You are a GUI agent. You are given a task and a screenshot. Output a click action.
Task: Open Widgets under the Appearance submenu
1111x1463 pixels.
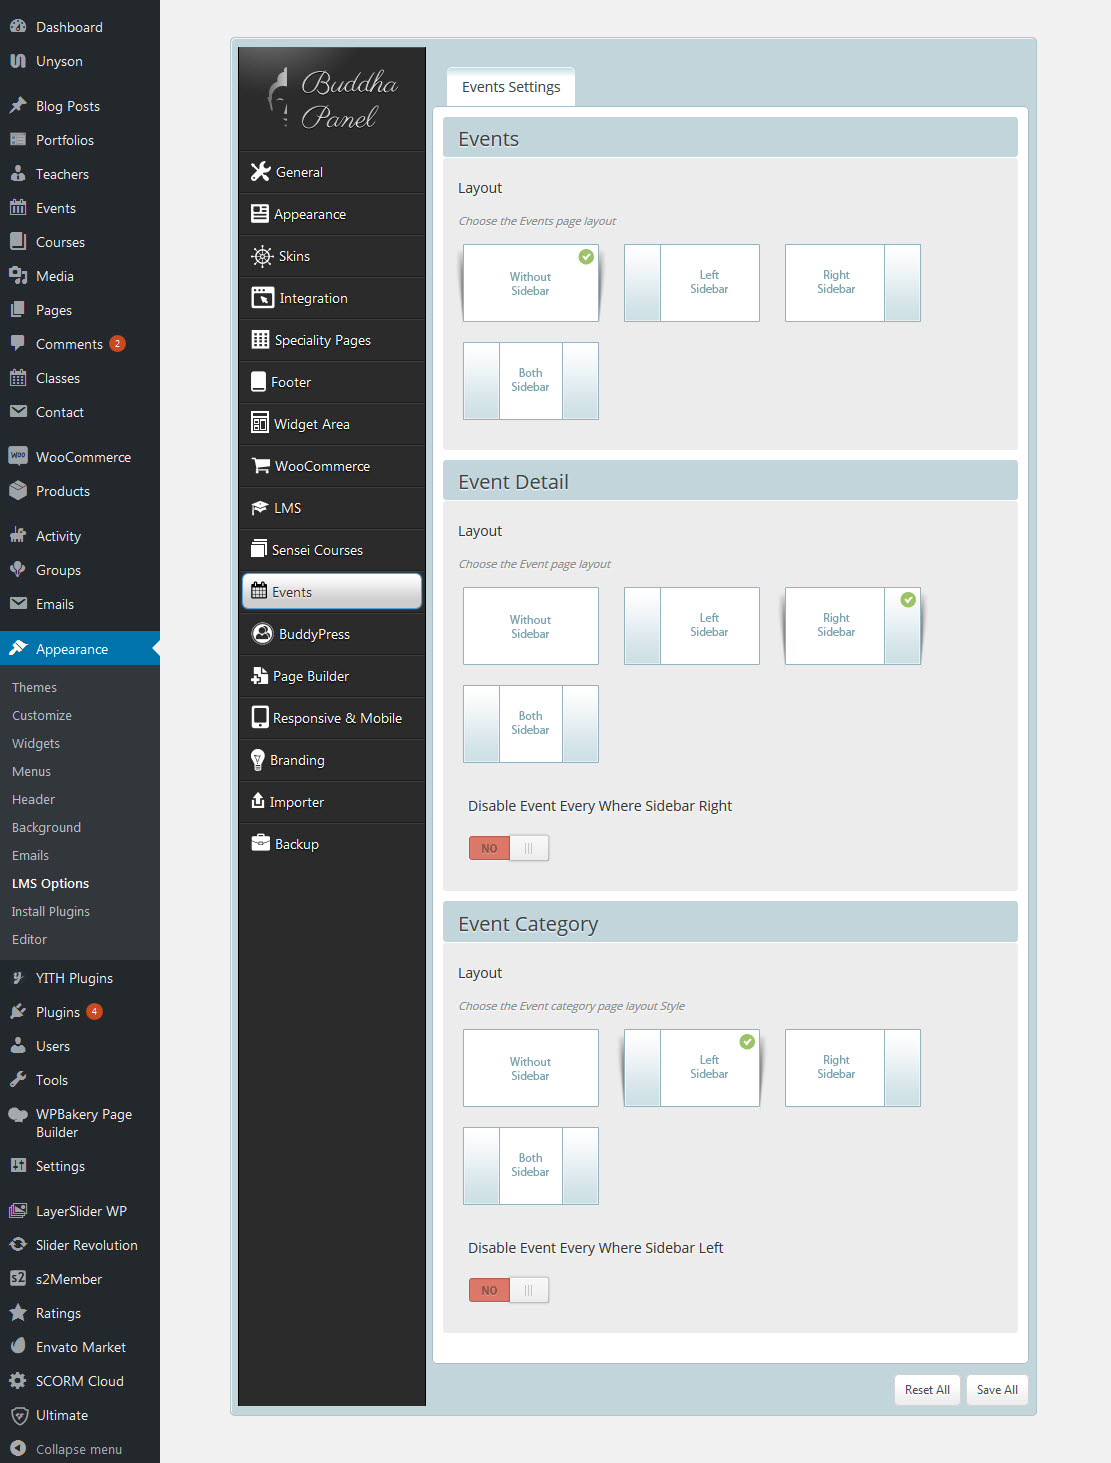pos(36,743)
